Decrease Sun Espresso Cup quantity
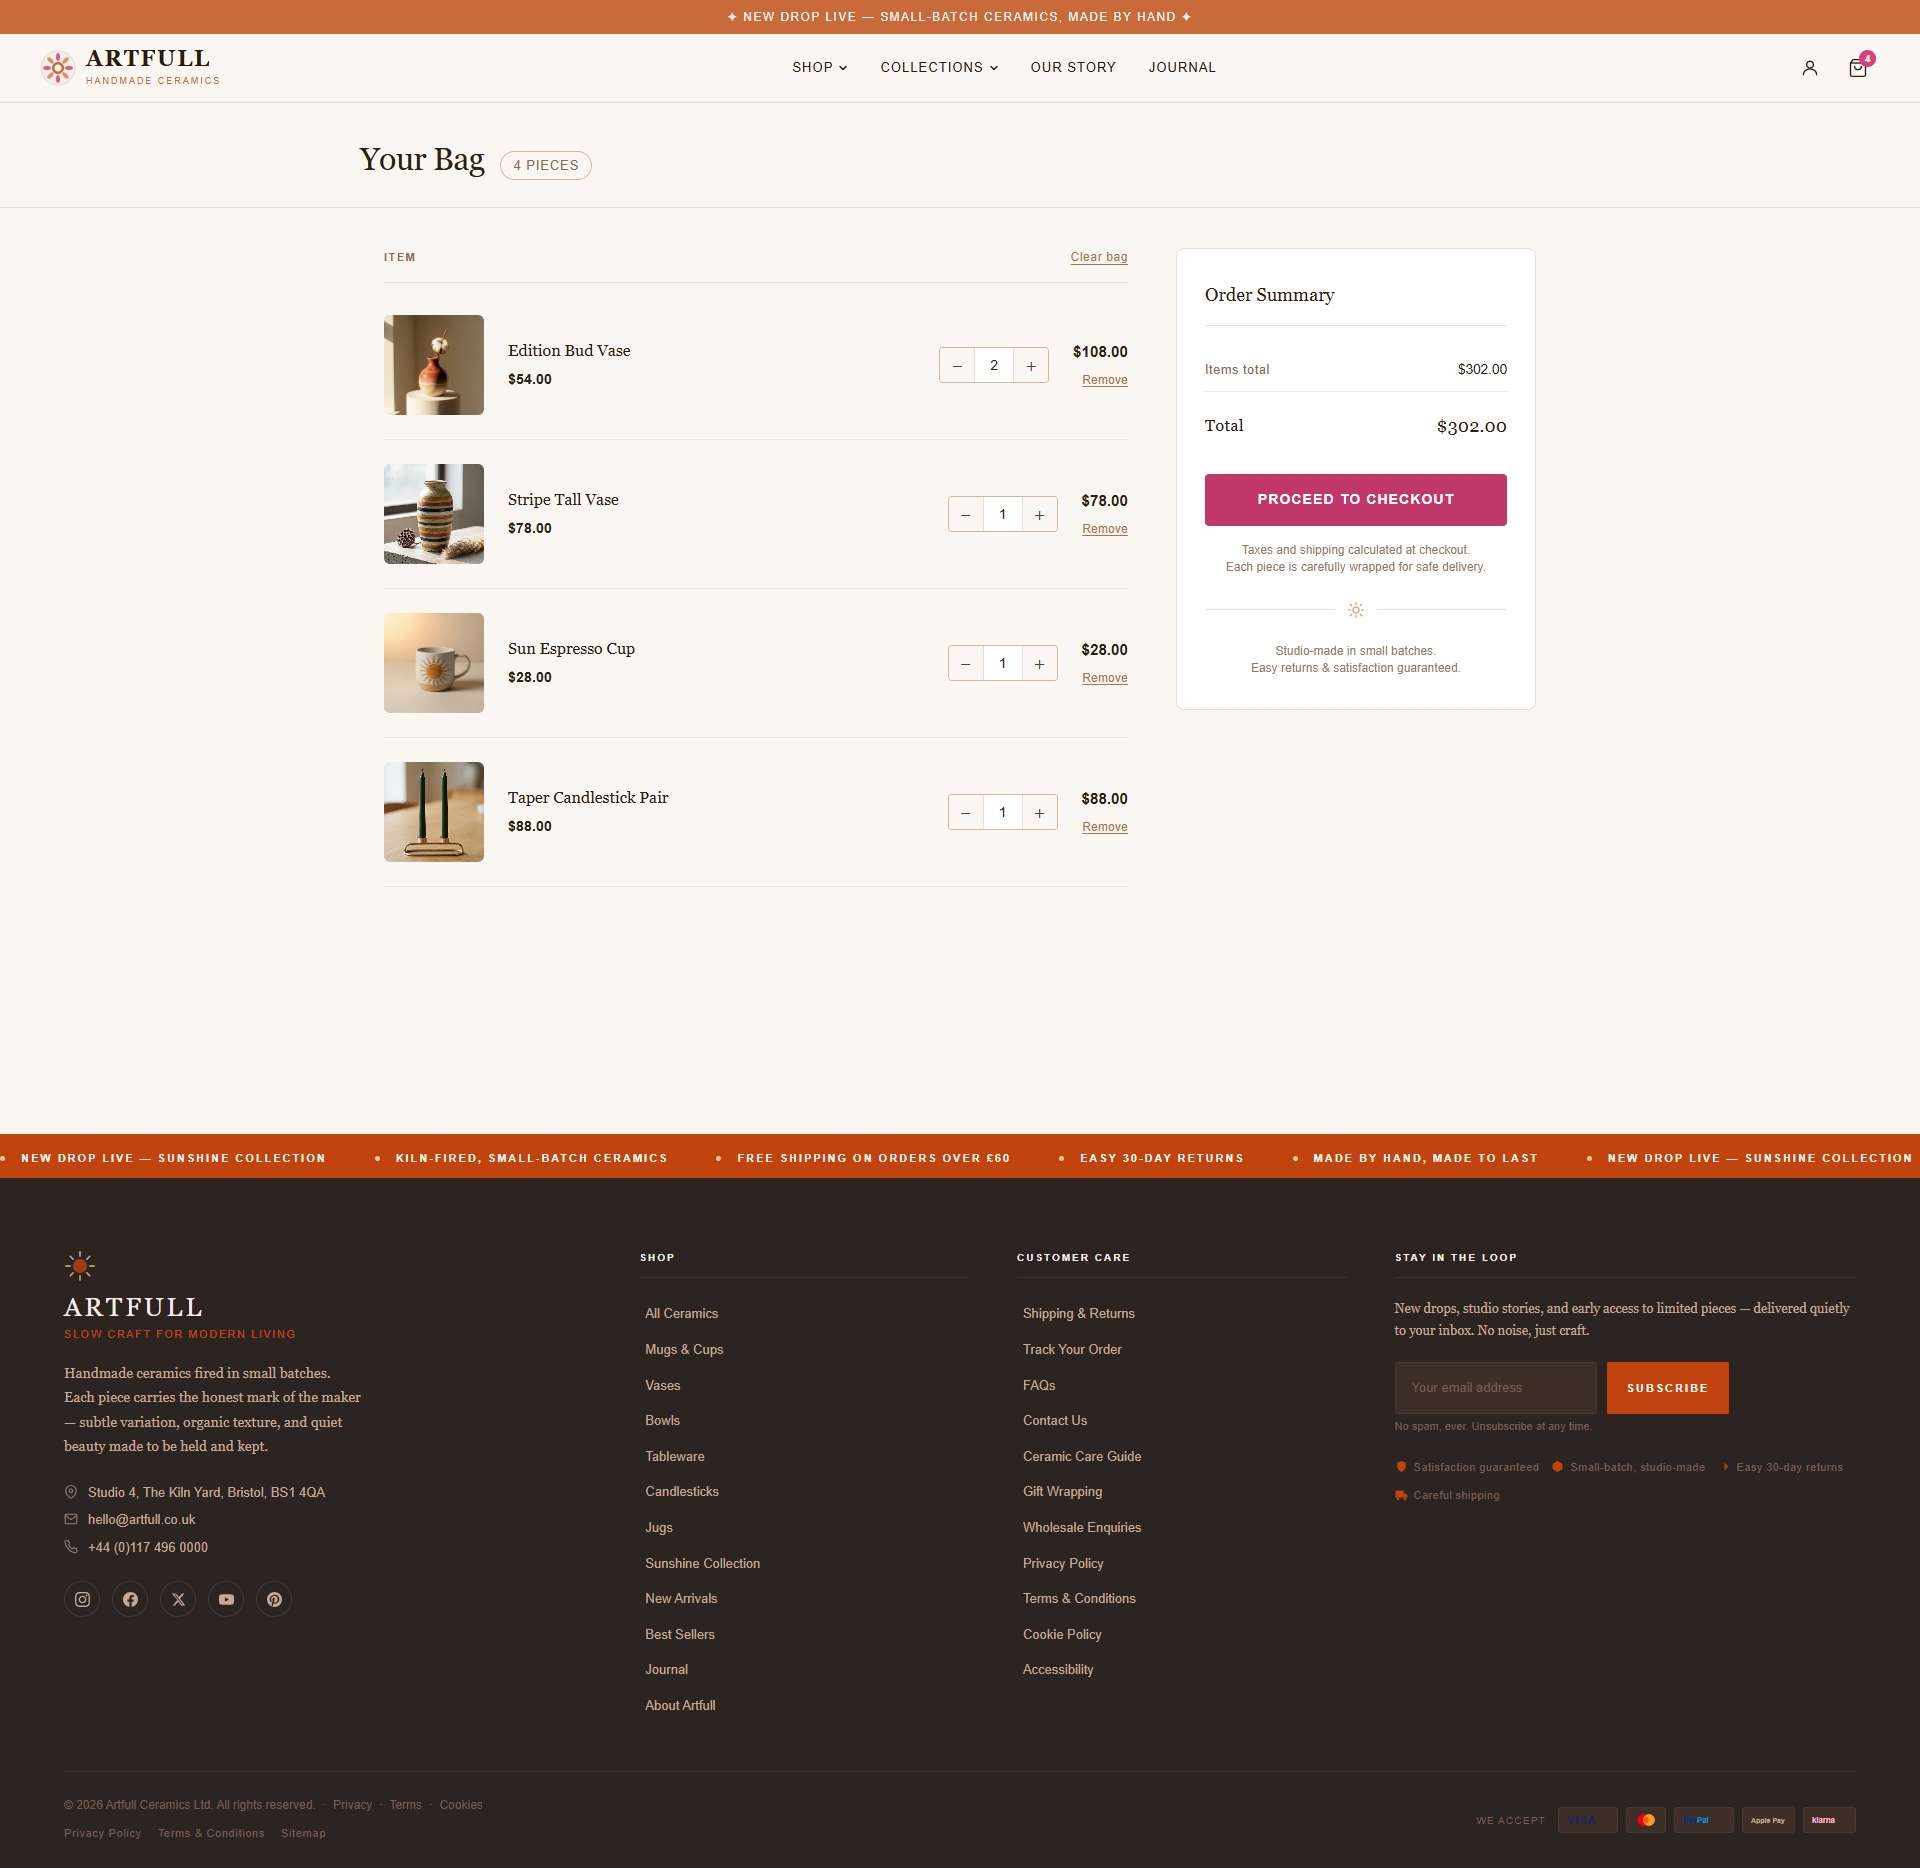Viewport: 1920px width, 1868px height. click(x=966, y=664)
